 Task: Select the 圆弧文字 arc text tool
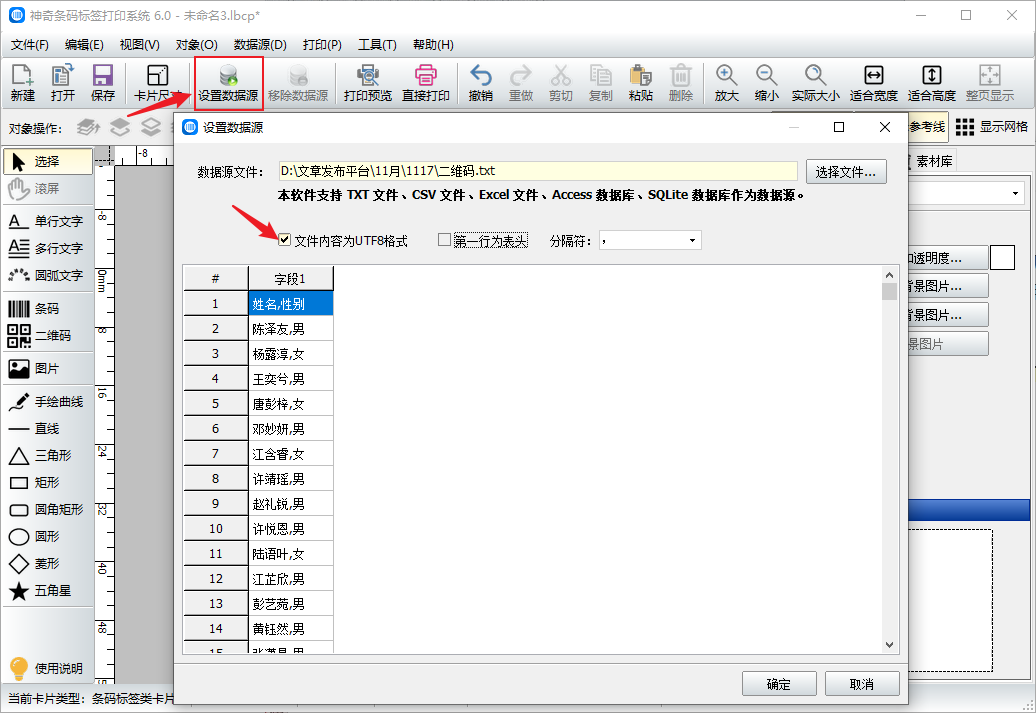pyautogui.click(x=48, y=276)
